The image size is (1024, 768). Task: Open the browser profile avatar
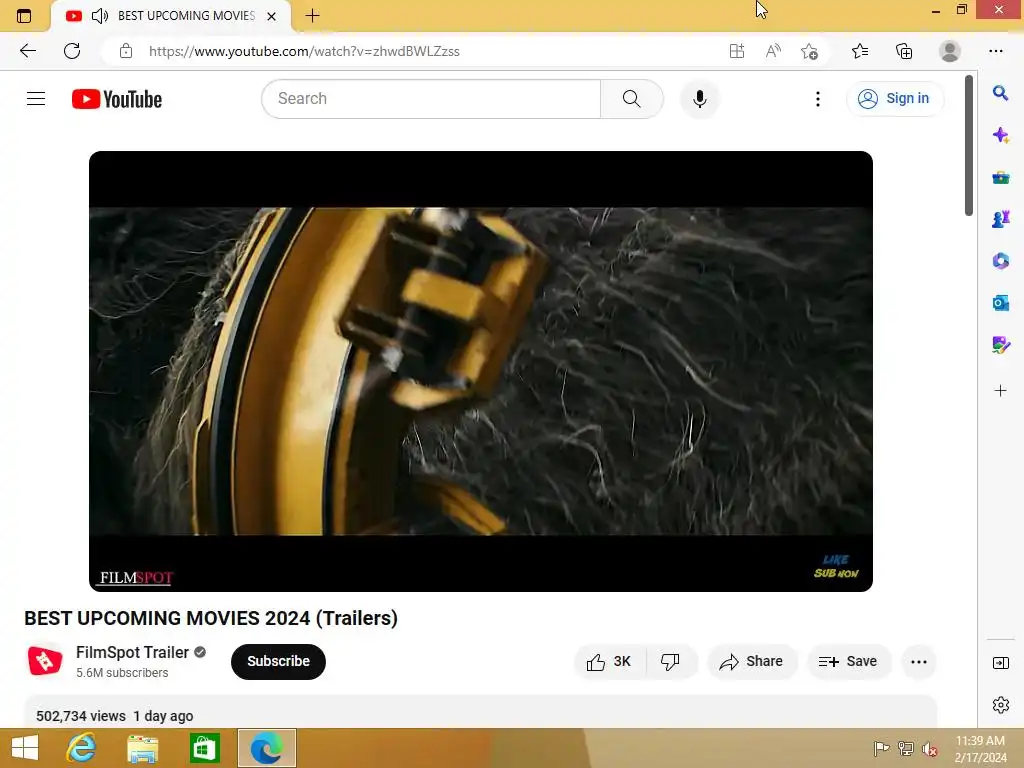[950, 51]
